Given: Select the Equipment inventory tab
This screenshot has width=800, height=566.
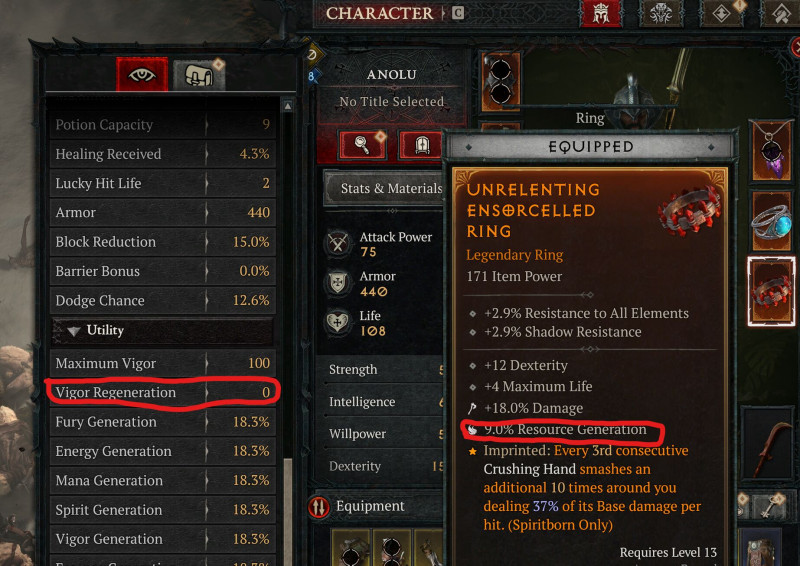Looking at the screenshot, I should (371, 506).
